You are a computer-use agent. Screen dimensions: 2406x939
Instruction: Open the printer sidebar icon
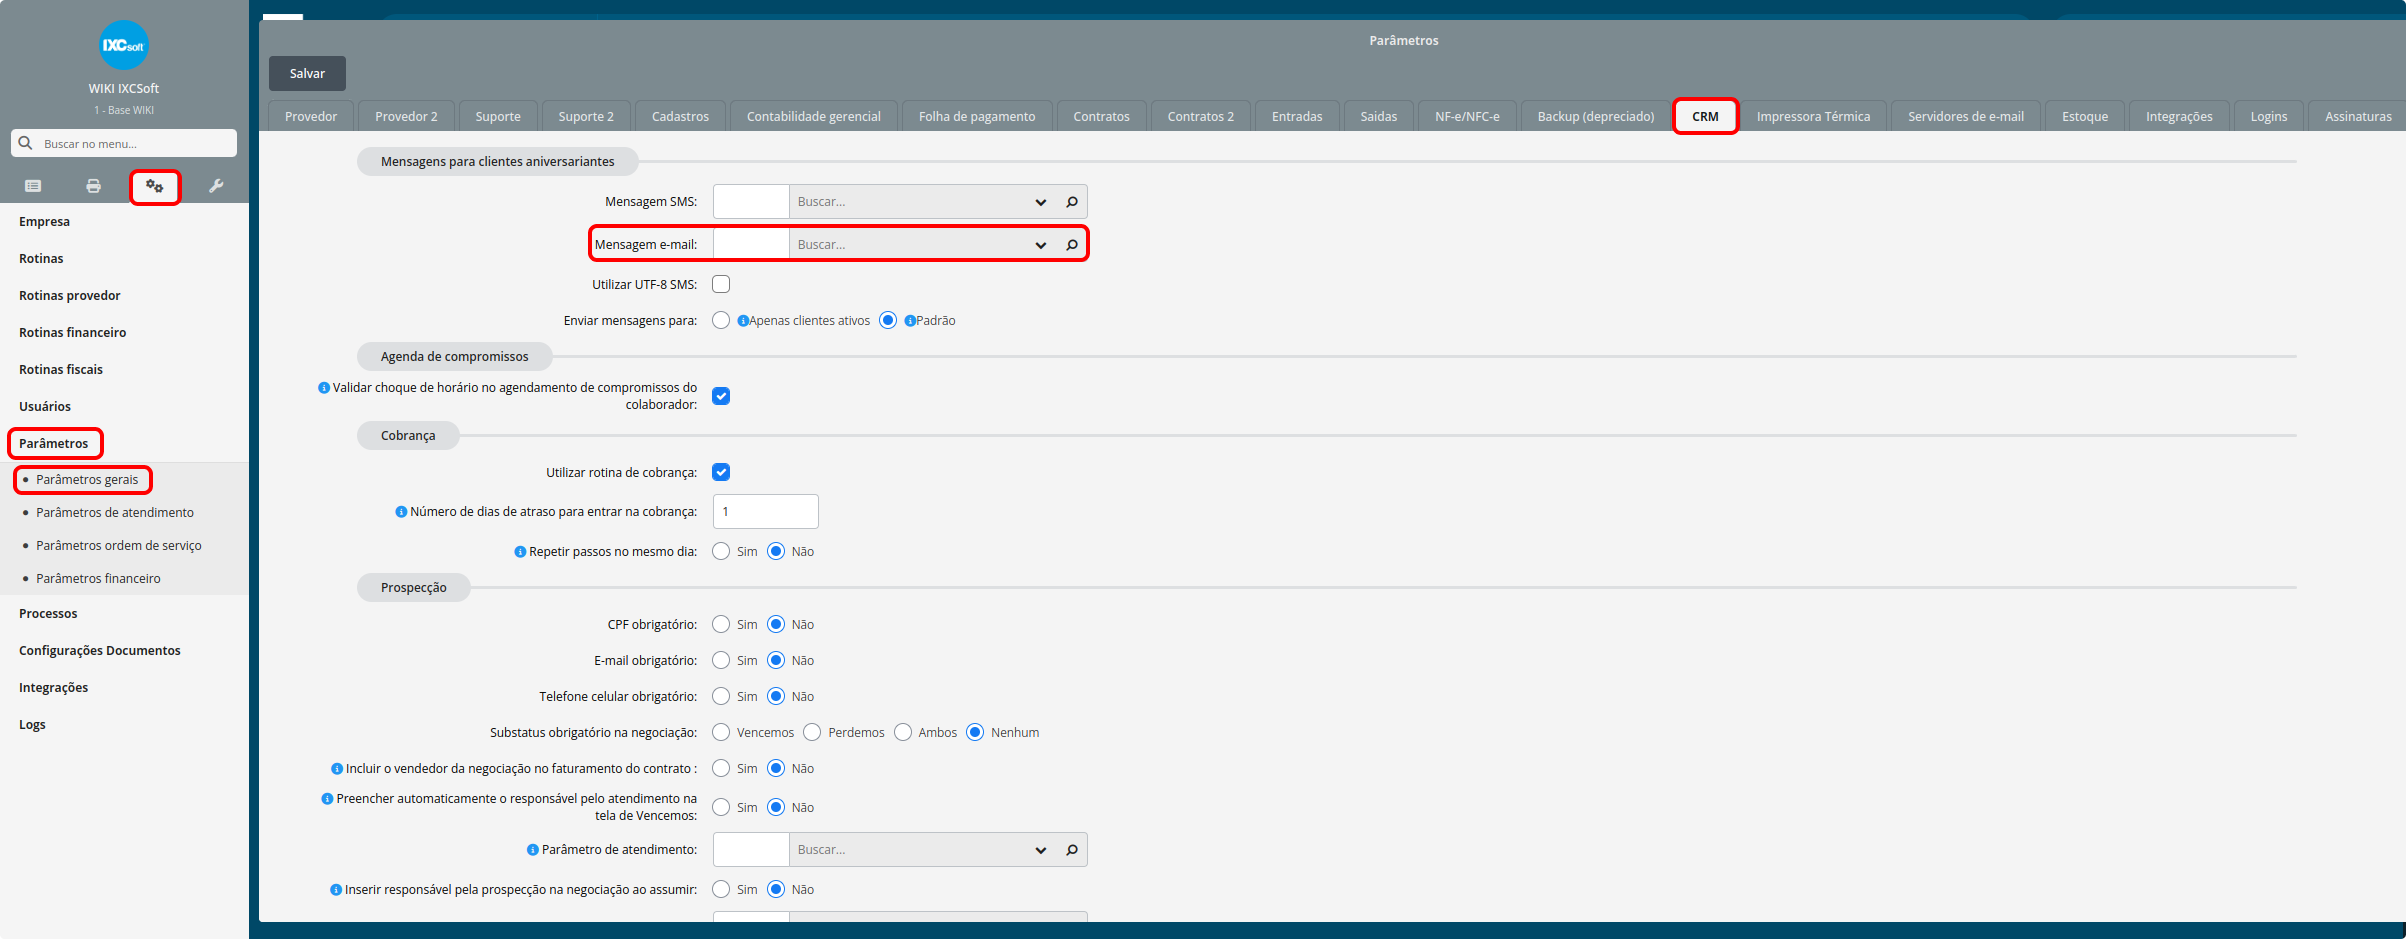(x=93, y=186)
